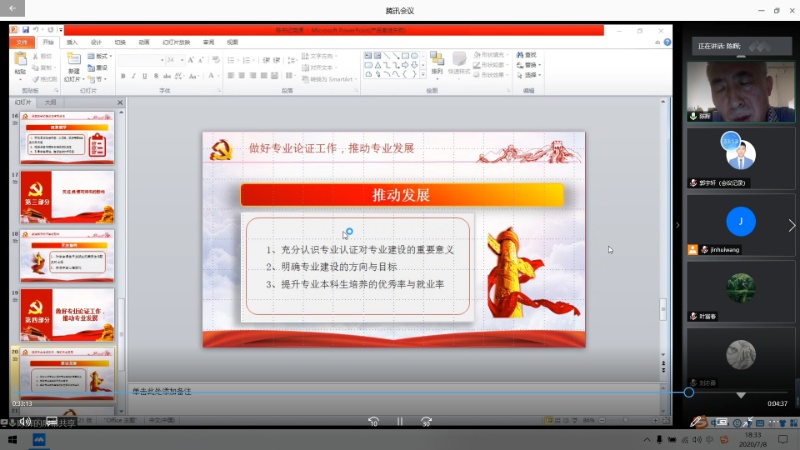Pause the recording playback
This screenshot has width=800, height=450.
click(399, 421)
